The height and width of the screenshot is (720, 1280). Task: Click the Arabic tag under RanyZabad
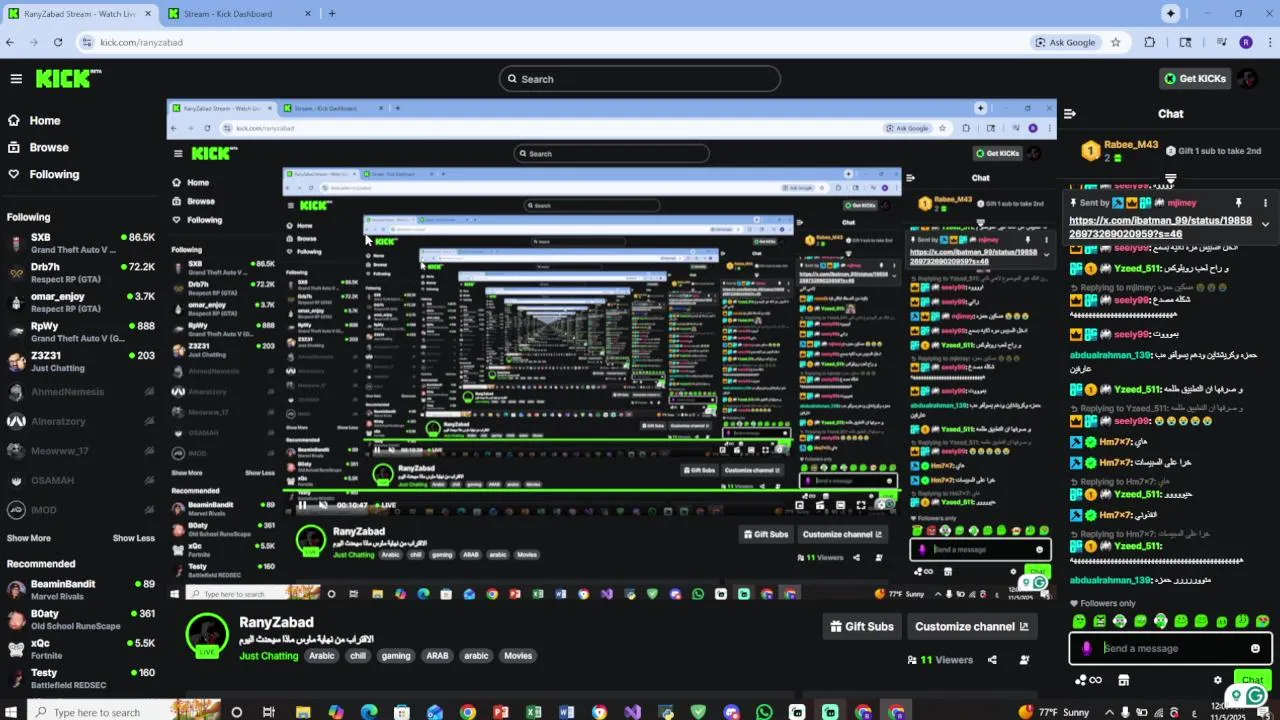(322, 656)
